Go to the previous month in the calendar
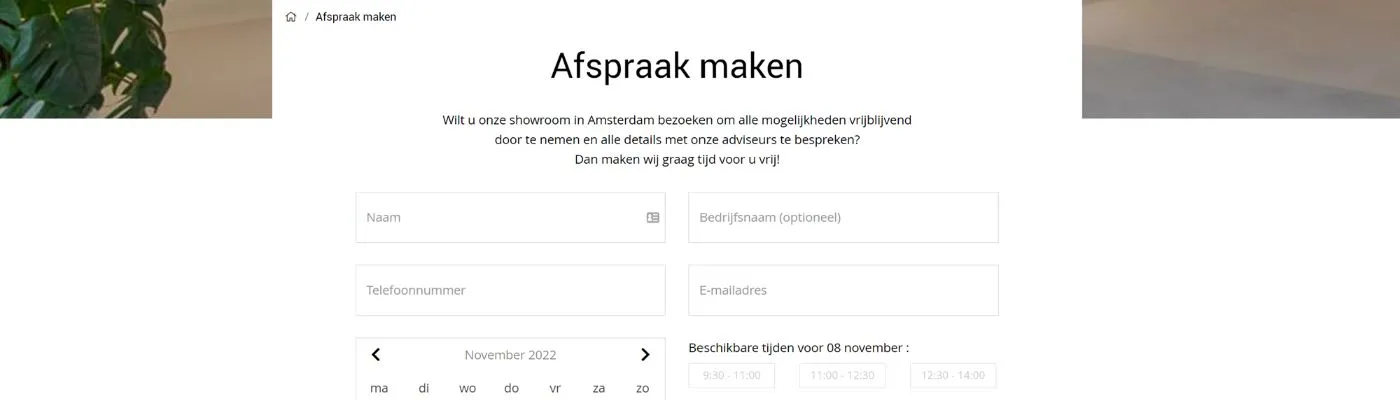Image resolution: width=1400 pixels, height=400 pixels. (376, 355)
